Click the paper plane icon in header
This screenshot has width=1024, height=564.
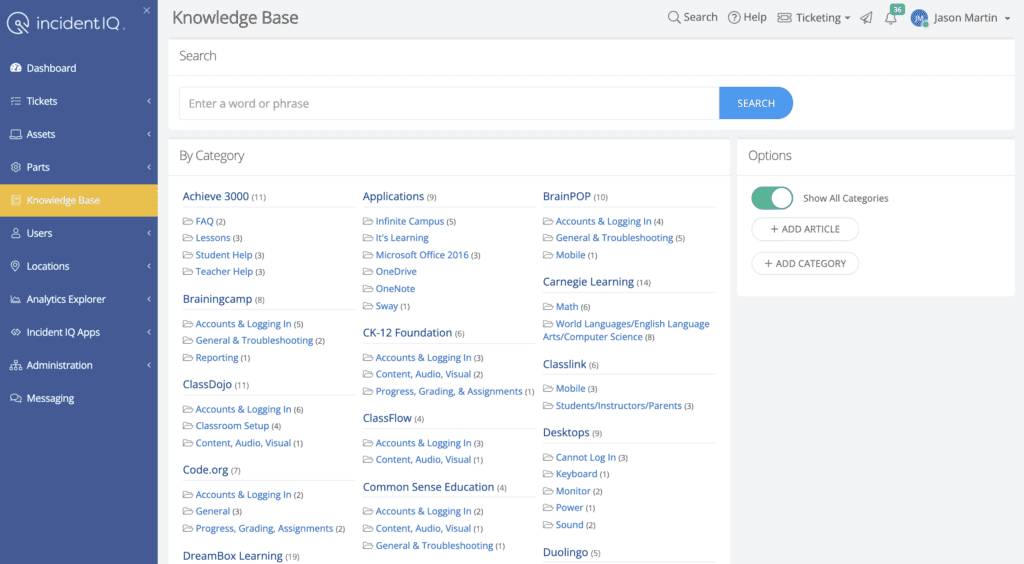pyautogui.click(x=866, y=18)
